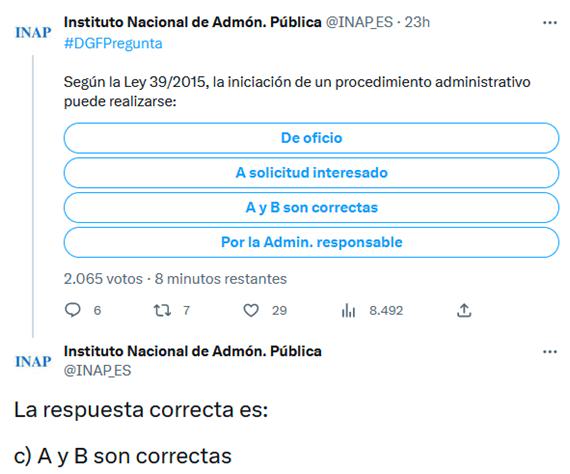
Task: Retweet the INAP poll tweet
Action: pos(162,310)
